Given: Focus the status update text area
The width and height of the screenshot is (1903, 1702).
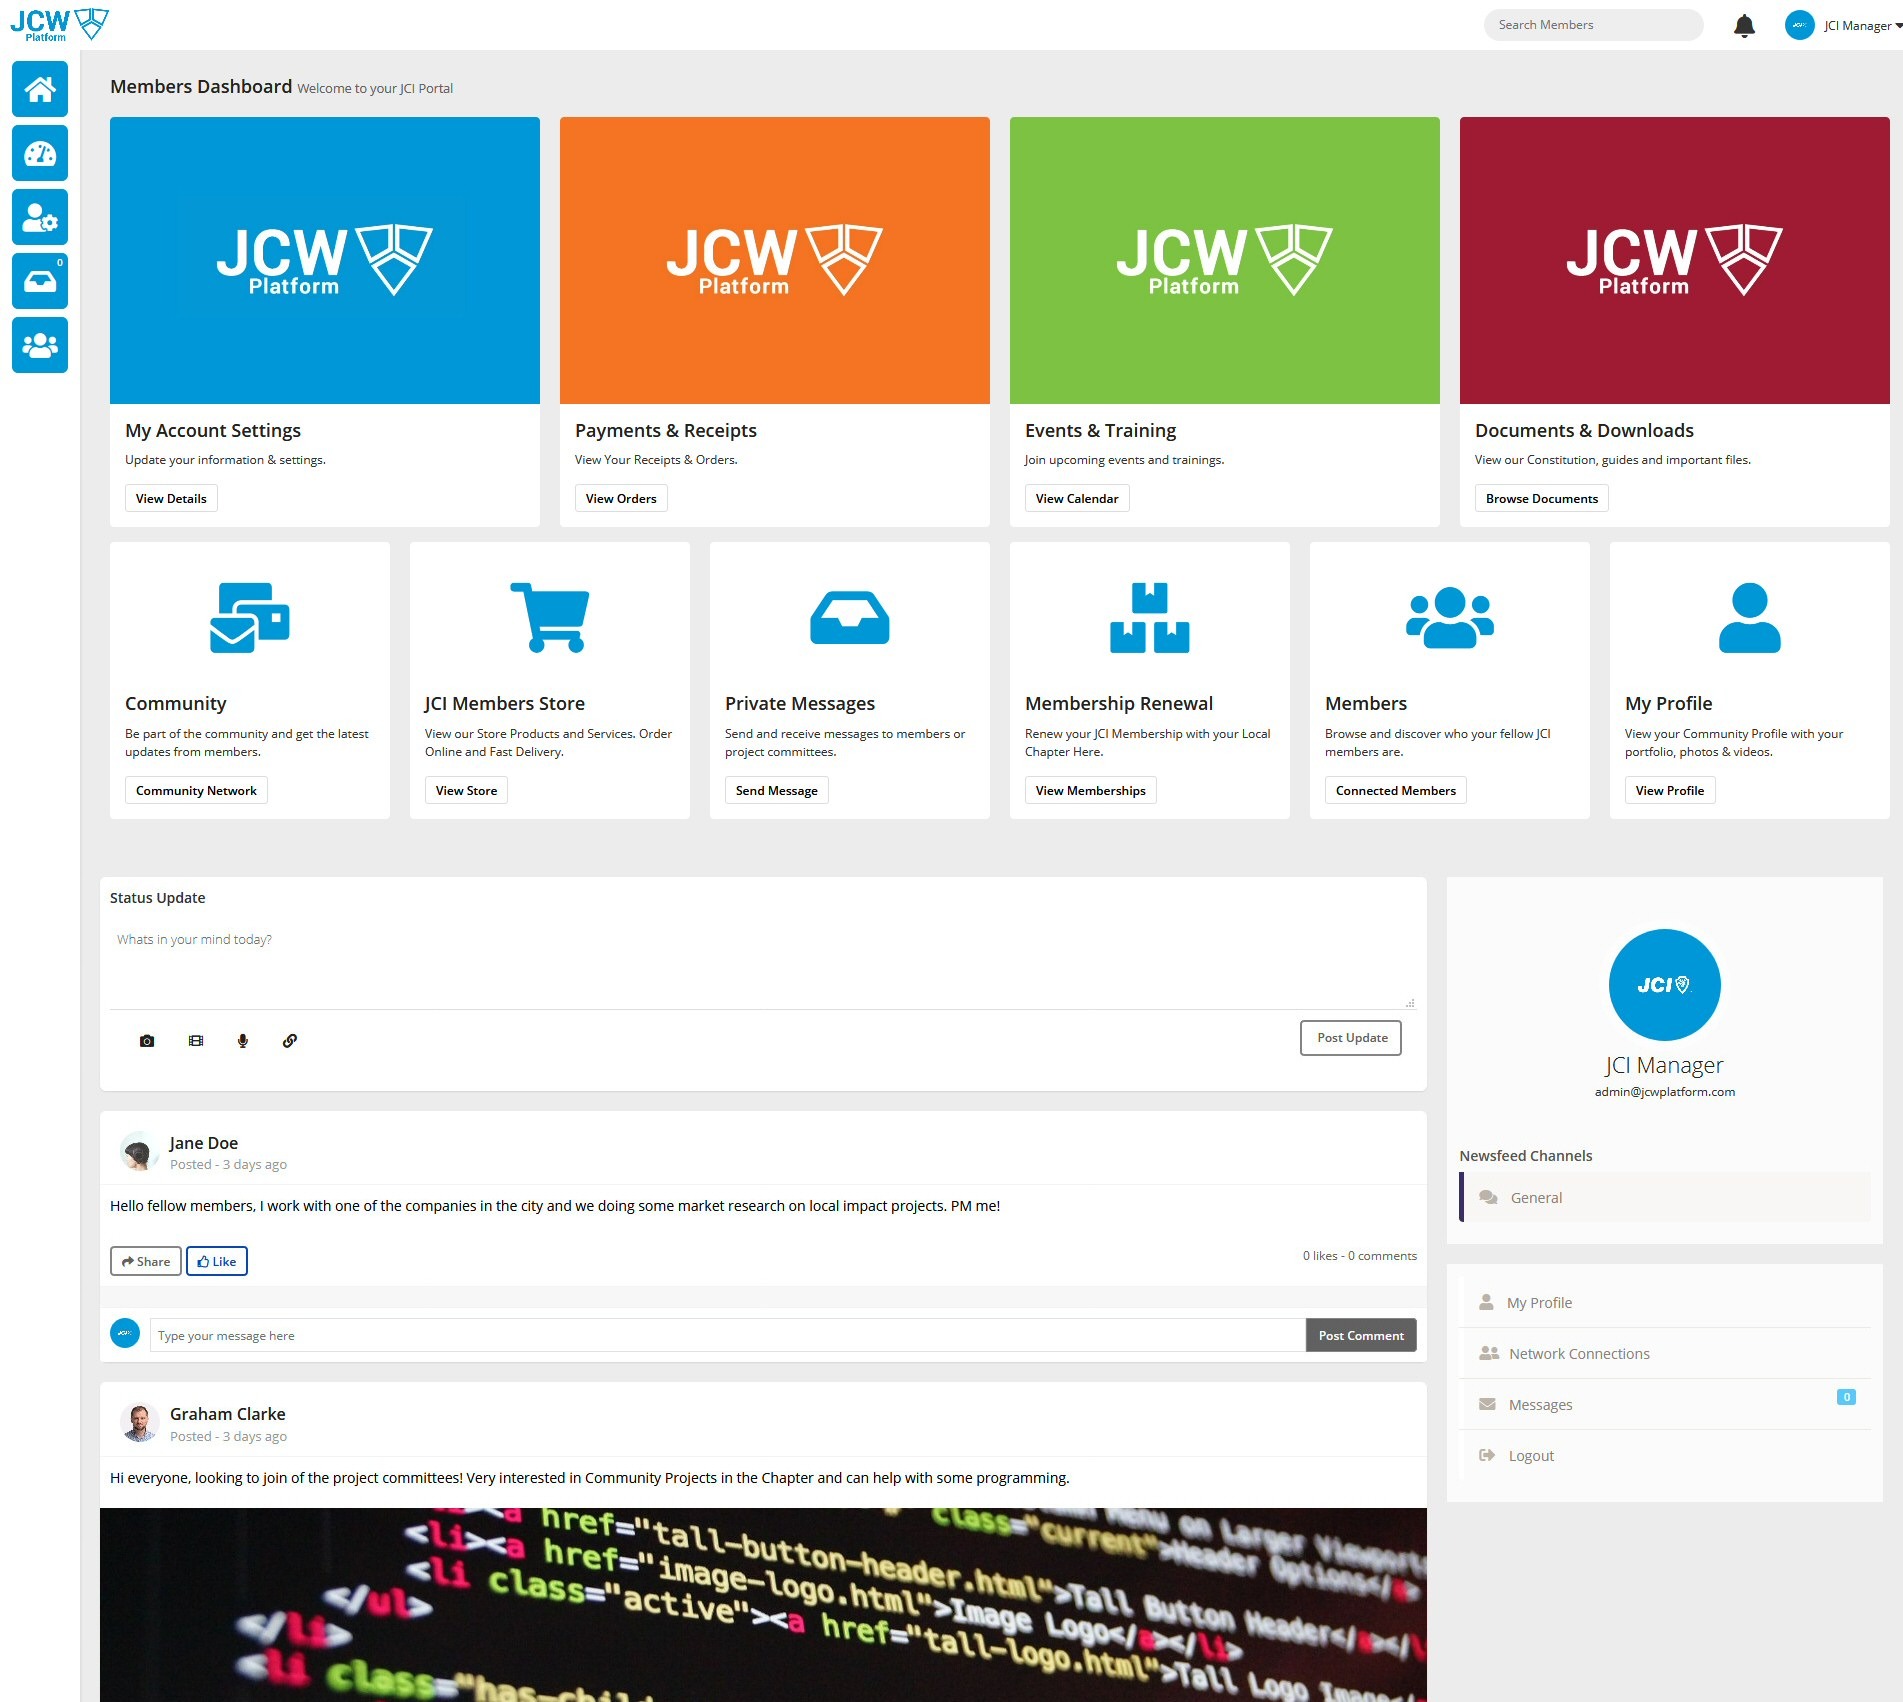Looking at the screenshot, I should tap(763, 966).
